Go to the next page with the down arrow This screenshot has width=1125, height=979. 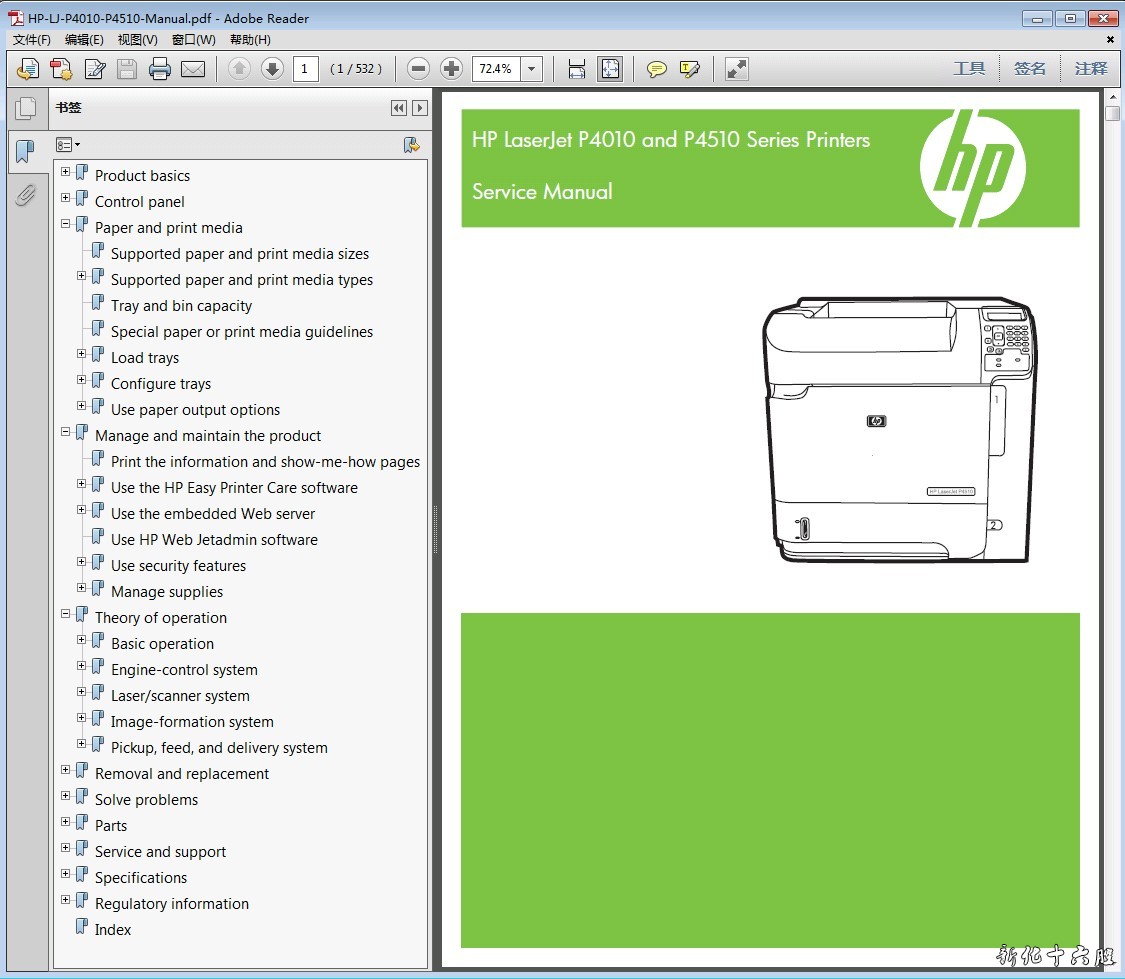(x=272, y=69)
